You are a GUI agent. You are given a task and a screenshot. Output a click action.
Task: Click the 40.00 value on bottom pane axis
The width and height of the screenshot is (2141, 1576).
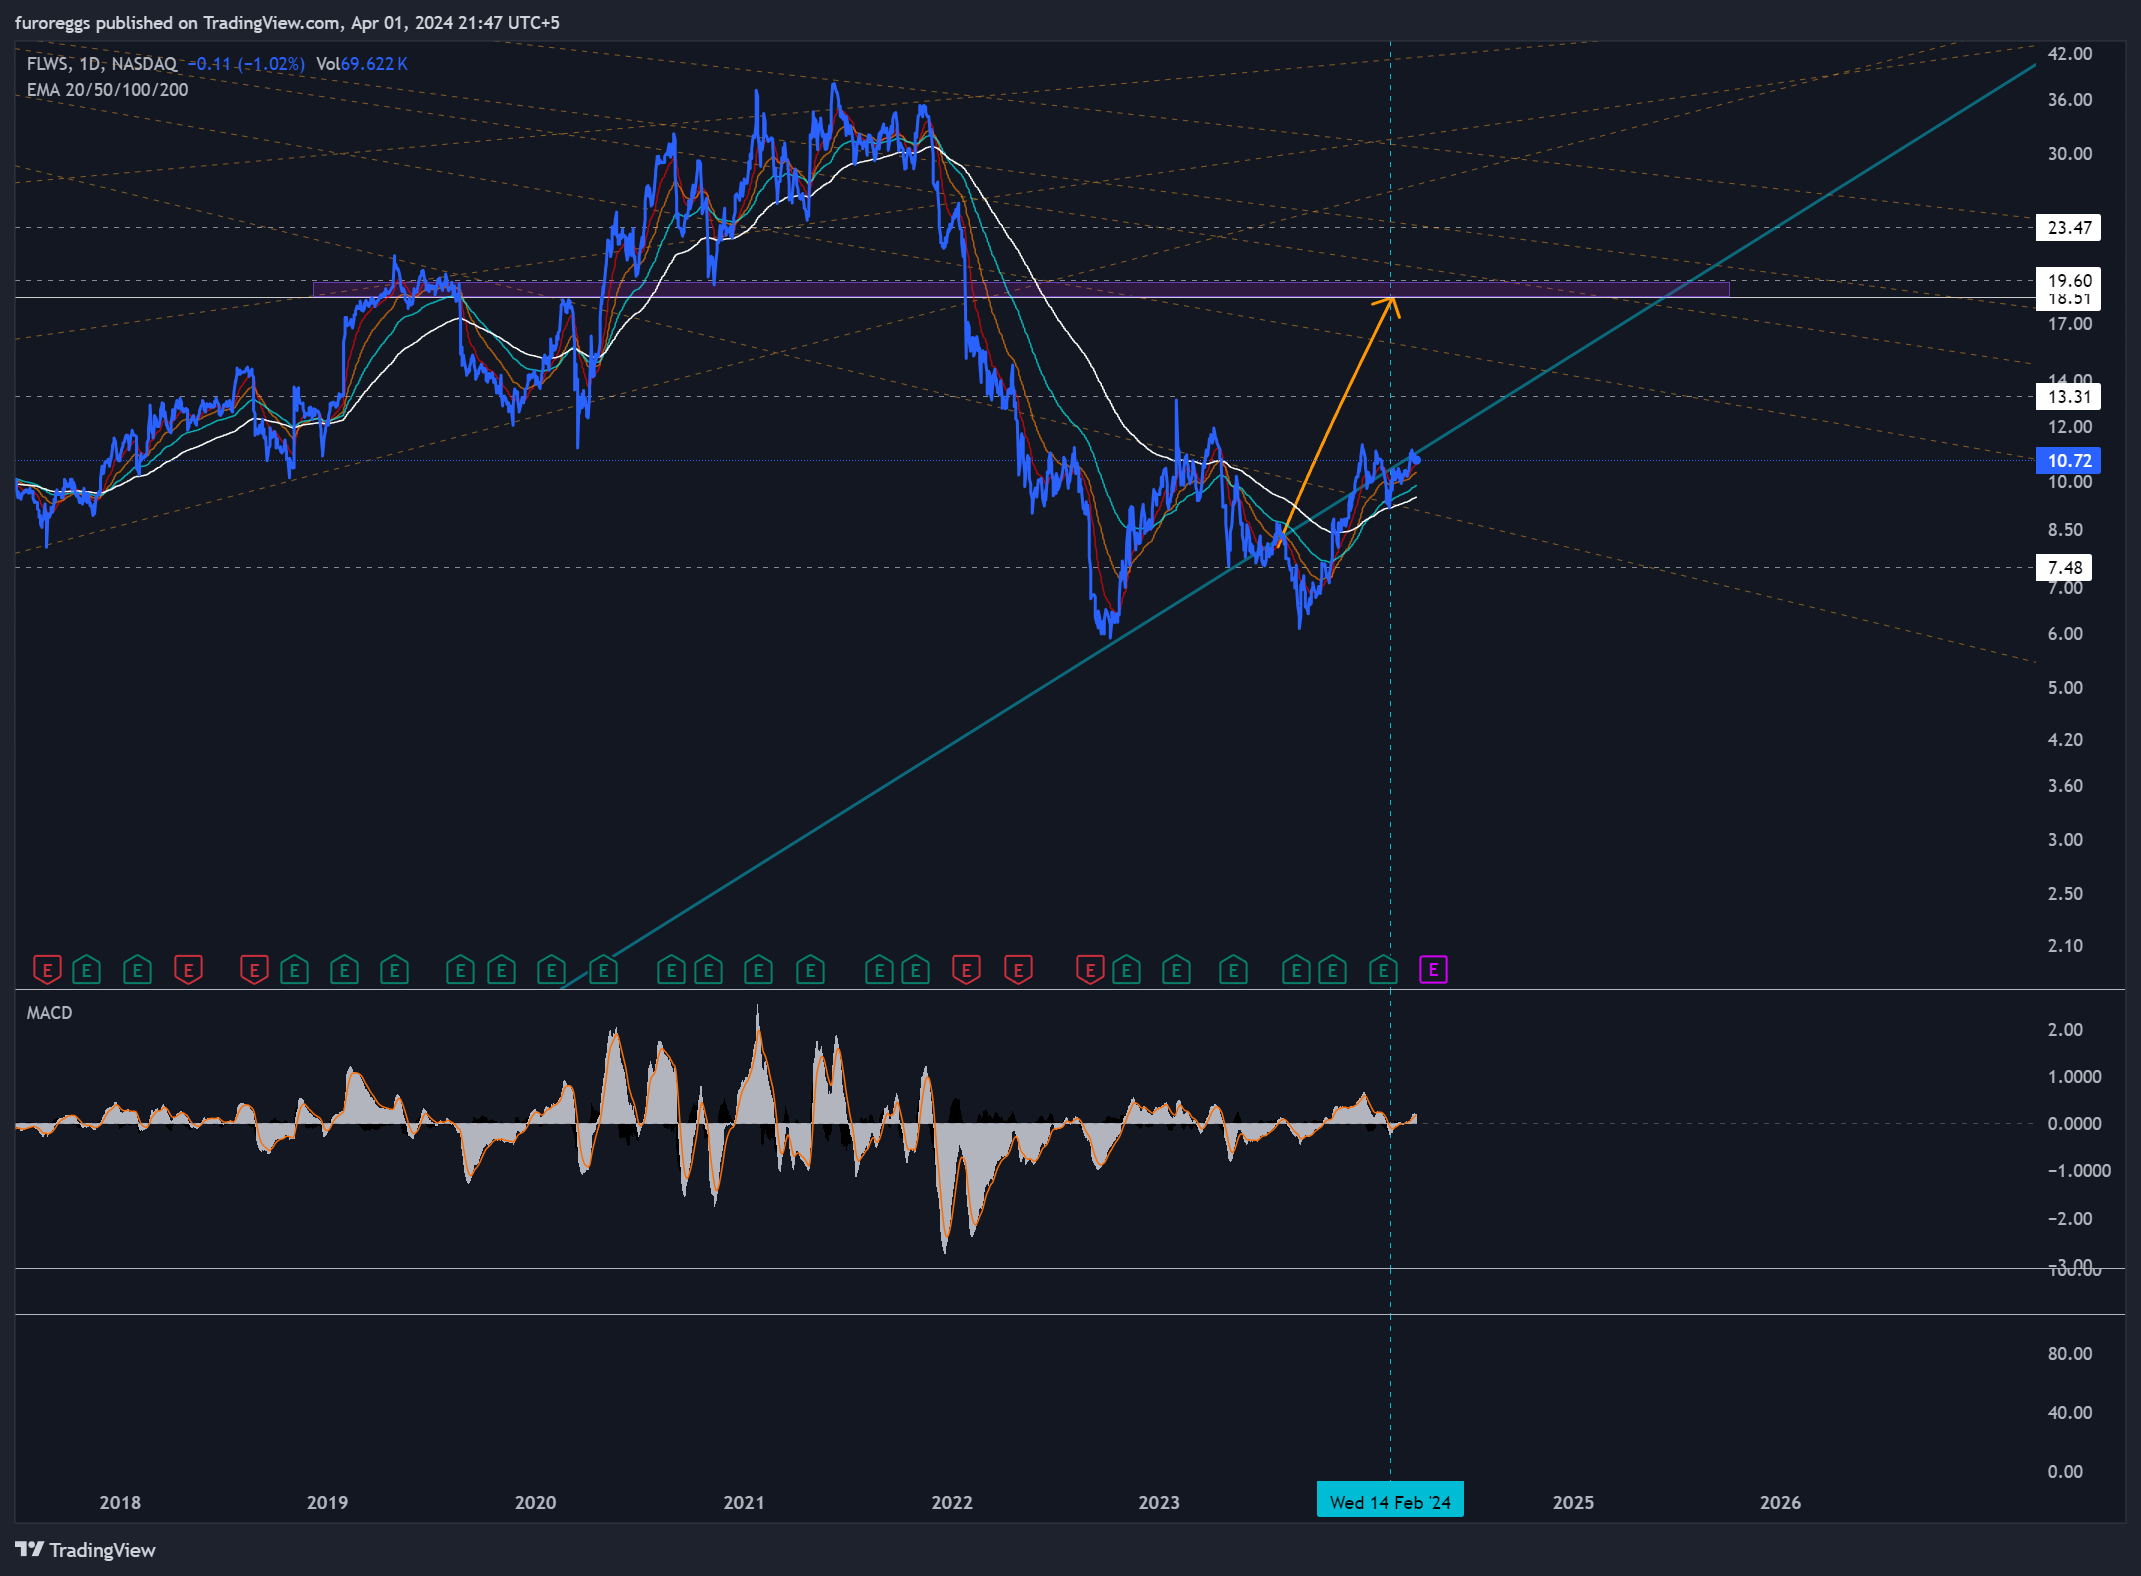point(2069,1413)
